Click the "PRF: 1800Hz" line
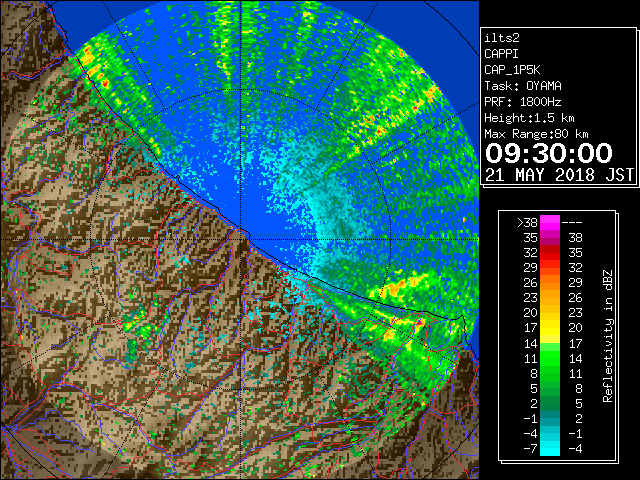This screenshot has height=480, width=640. 523,102
